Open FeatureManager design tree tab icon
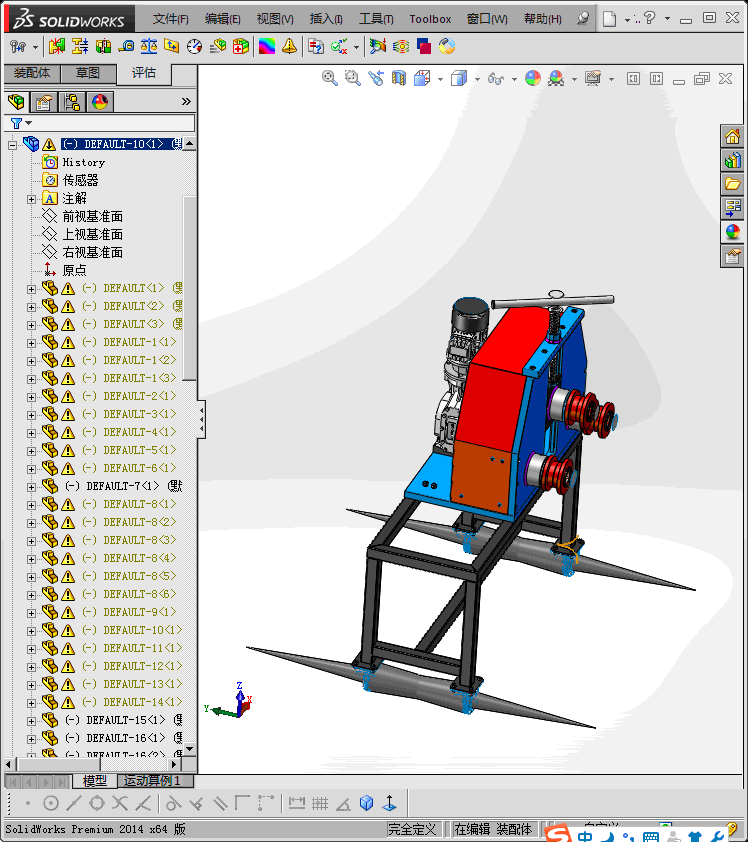Viewport: 748px width, 842px height. tap(16, 101)
